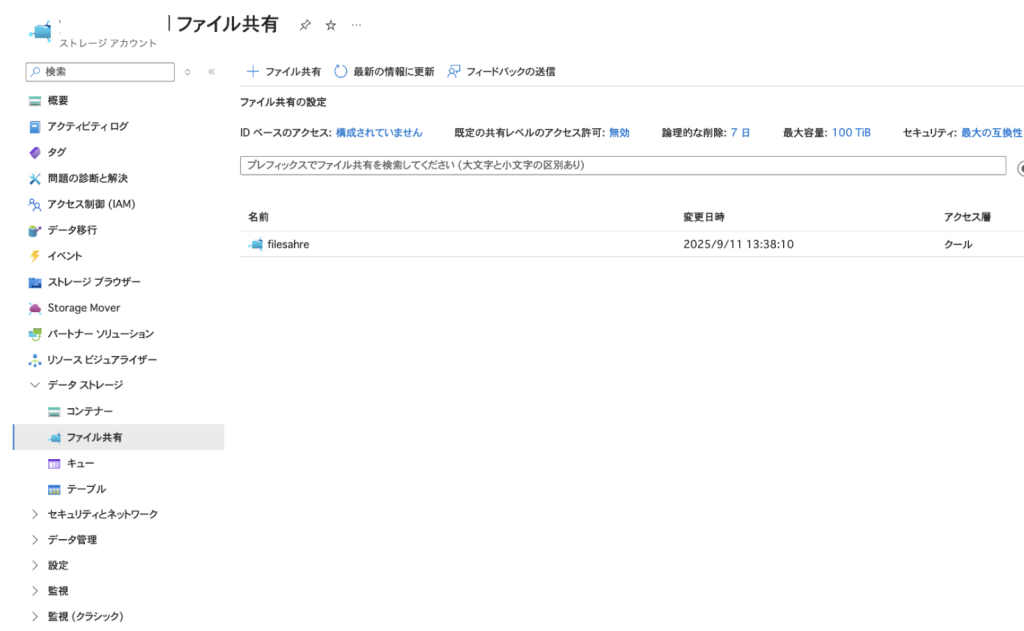
Task: Sort by the 変更日時 column header
Action: coord(704,217)
